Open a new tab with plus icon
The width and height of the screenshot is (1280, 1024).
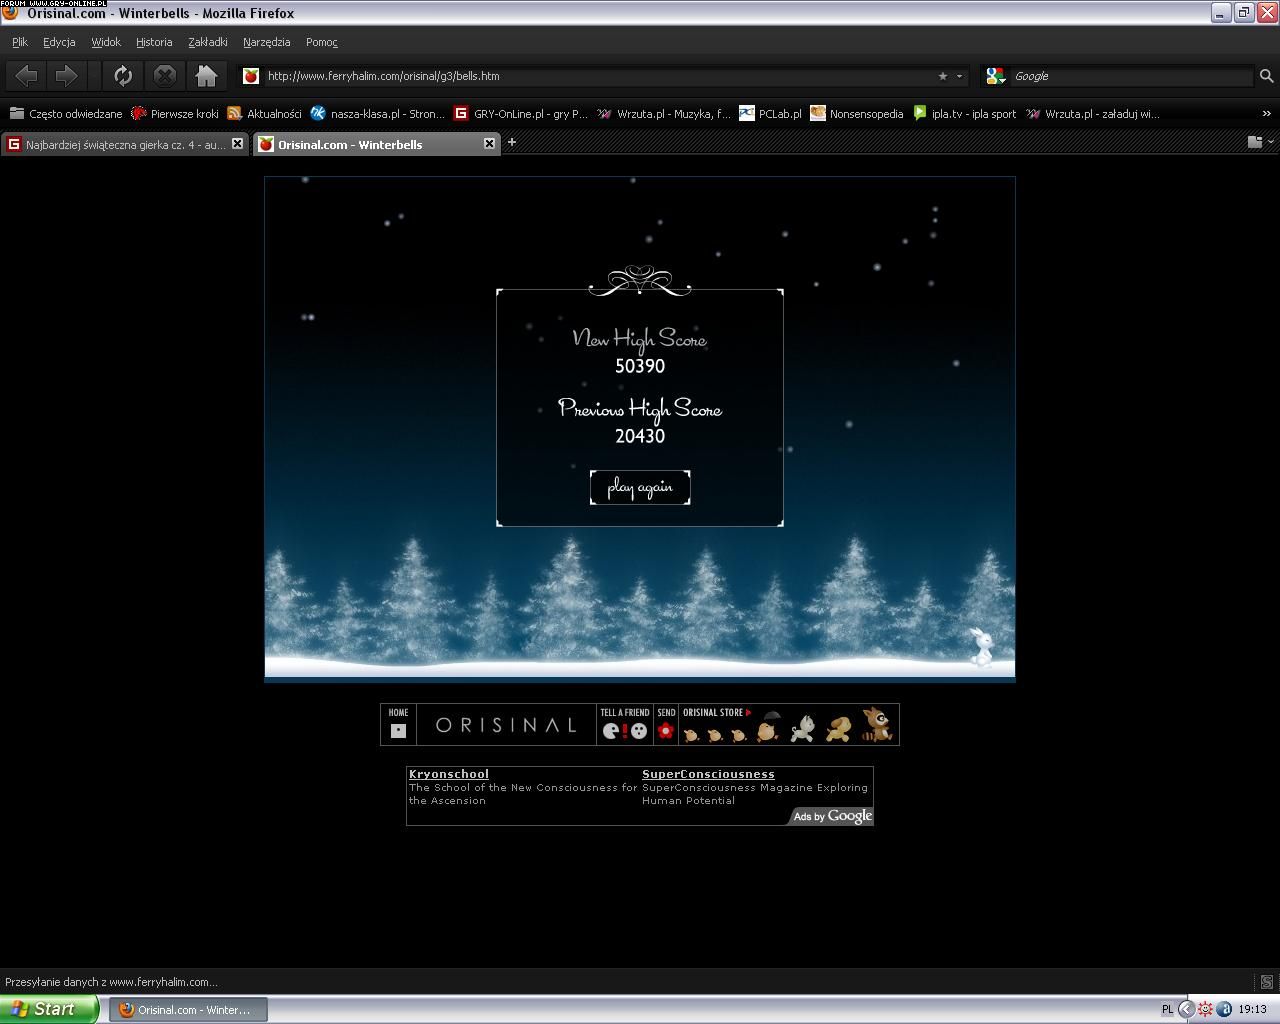pyautogui.click(x=512, y=143)
